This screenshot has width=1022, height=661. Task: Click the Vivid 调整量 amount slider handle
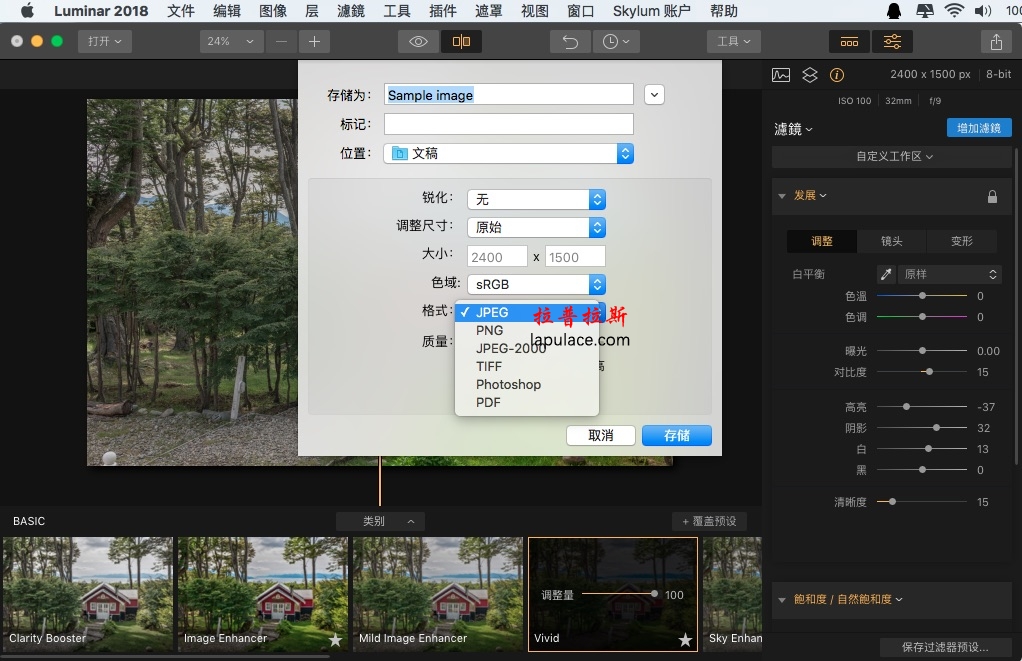pos(654,594)
